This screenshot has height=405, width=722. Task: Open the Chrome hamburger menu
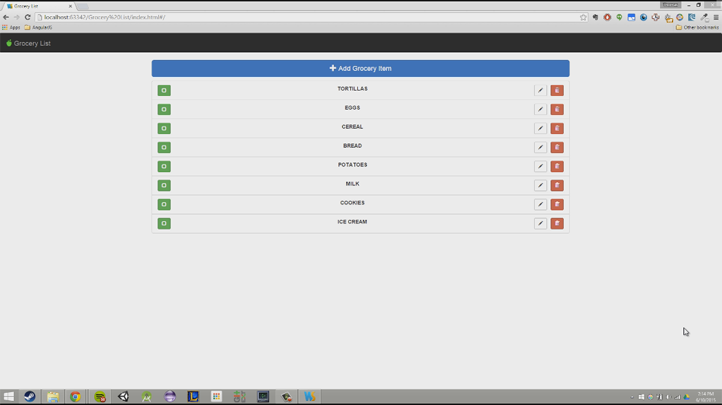[715, 17]
